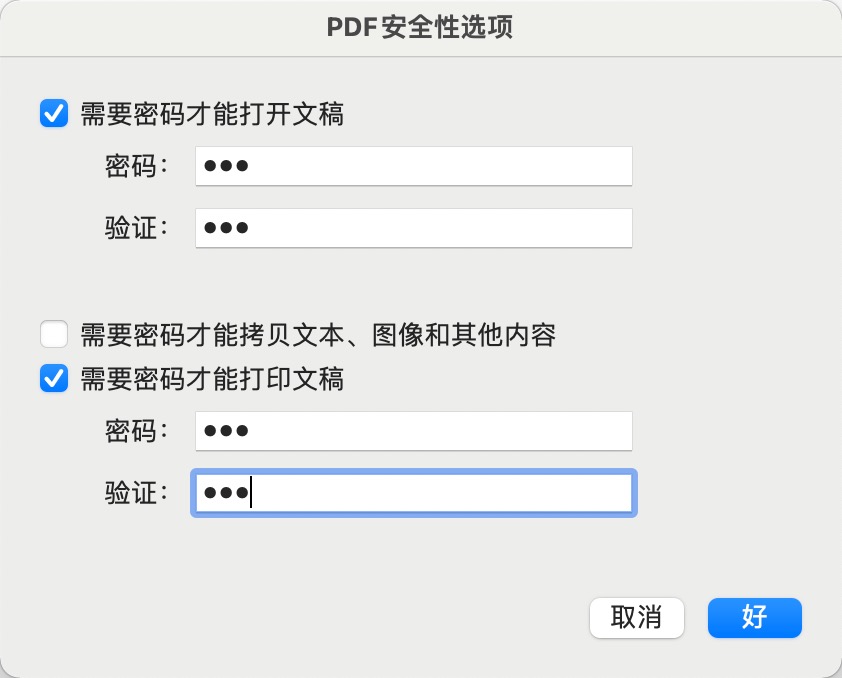842x678 pixels.
Task: Click the 'PDF安全性选项' dialog title
Action: pyautogui.click(x=421, y=28)
